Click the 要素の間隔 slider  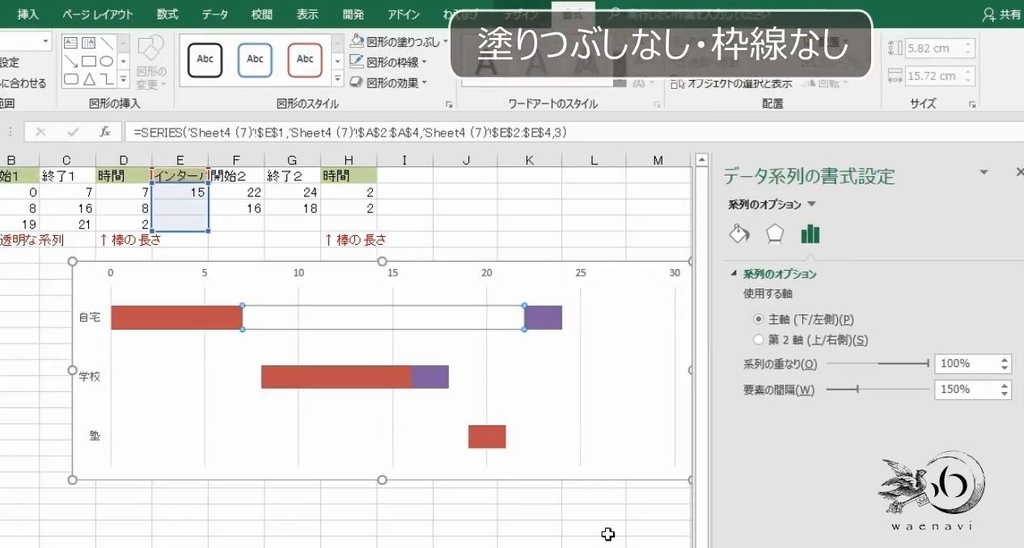click(877, 390)
